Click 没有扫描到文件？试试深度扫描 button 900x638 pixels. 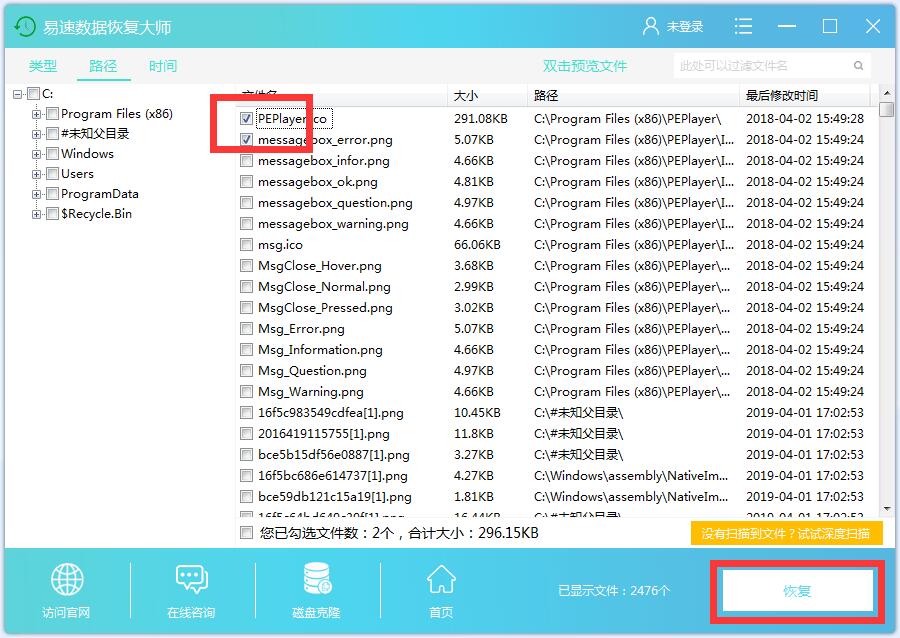click(x=786, y=534)
